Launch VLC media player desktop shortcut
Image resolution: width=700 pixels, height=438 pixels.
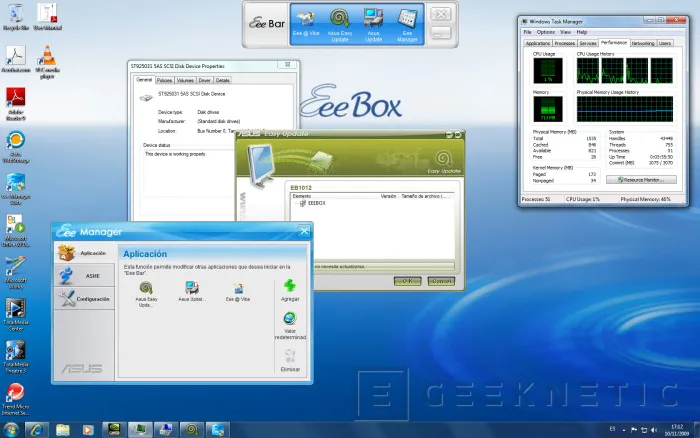(47, 62)
